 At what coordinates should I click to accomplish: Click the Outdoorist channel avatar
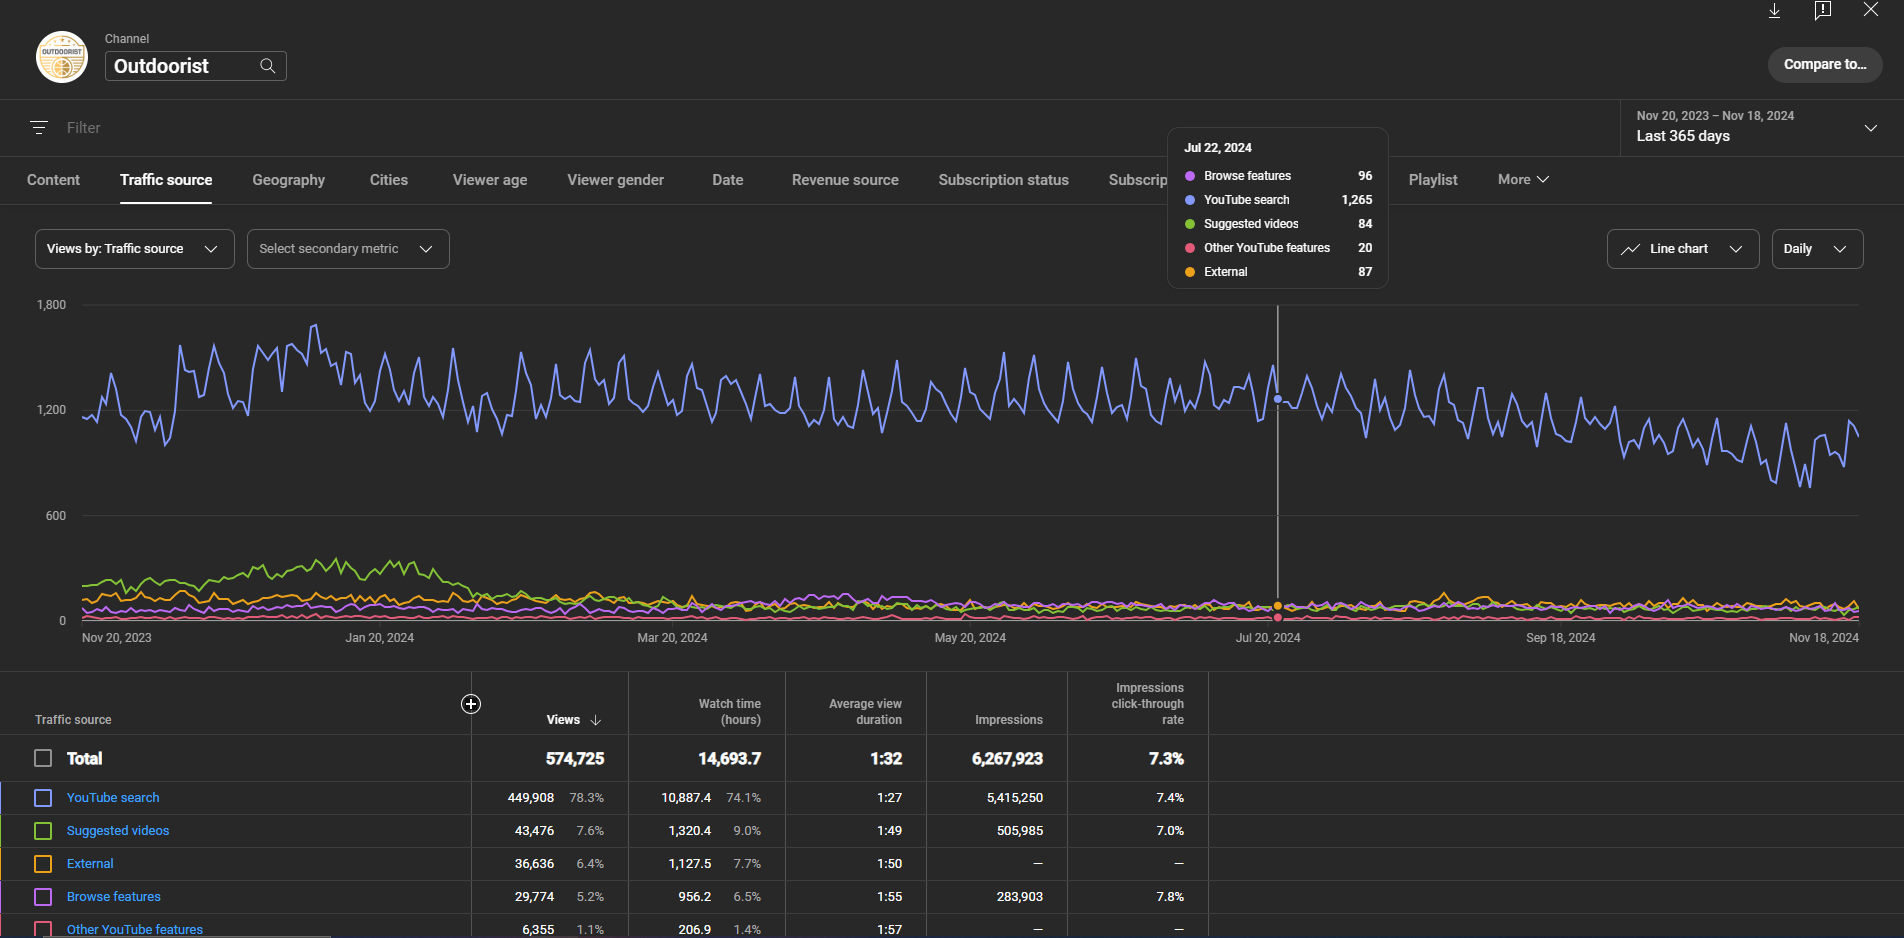[x=62, y=57]
